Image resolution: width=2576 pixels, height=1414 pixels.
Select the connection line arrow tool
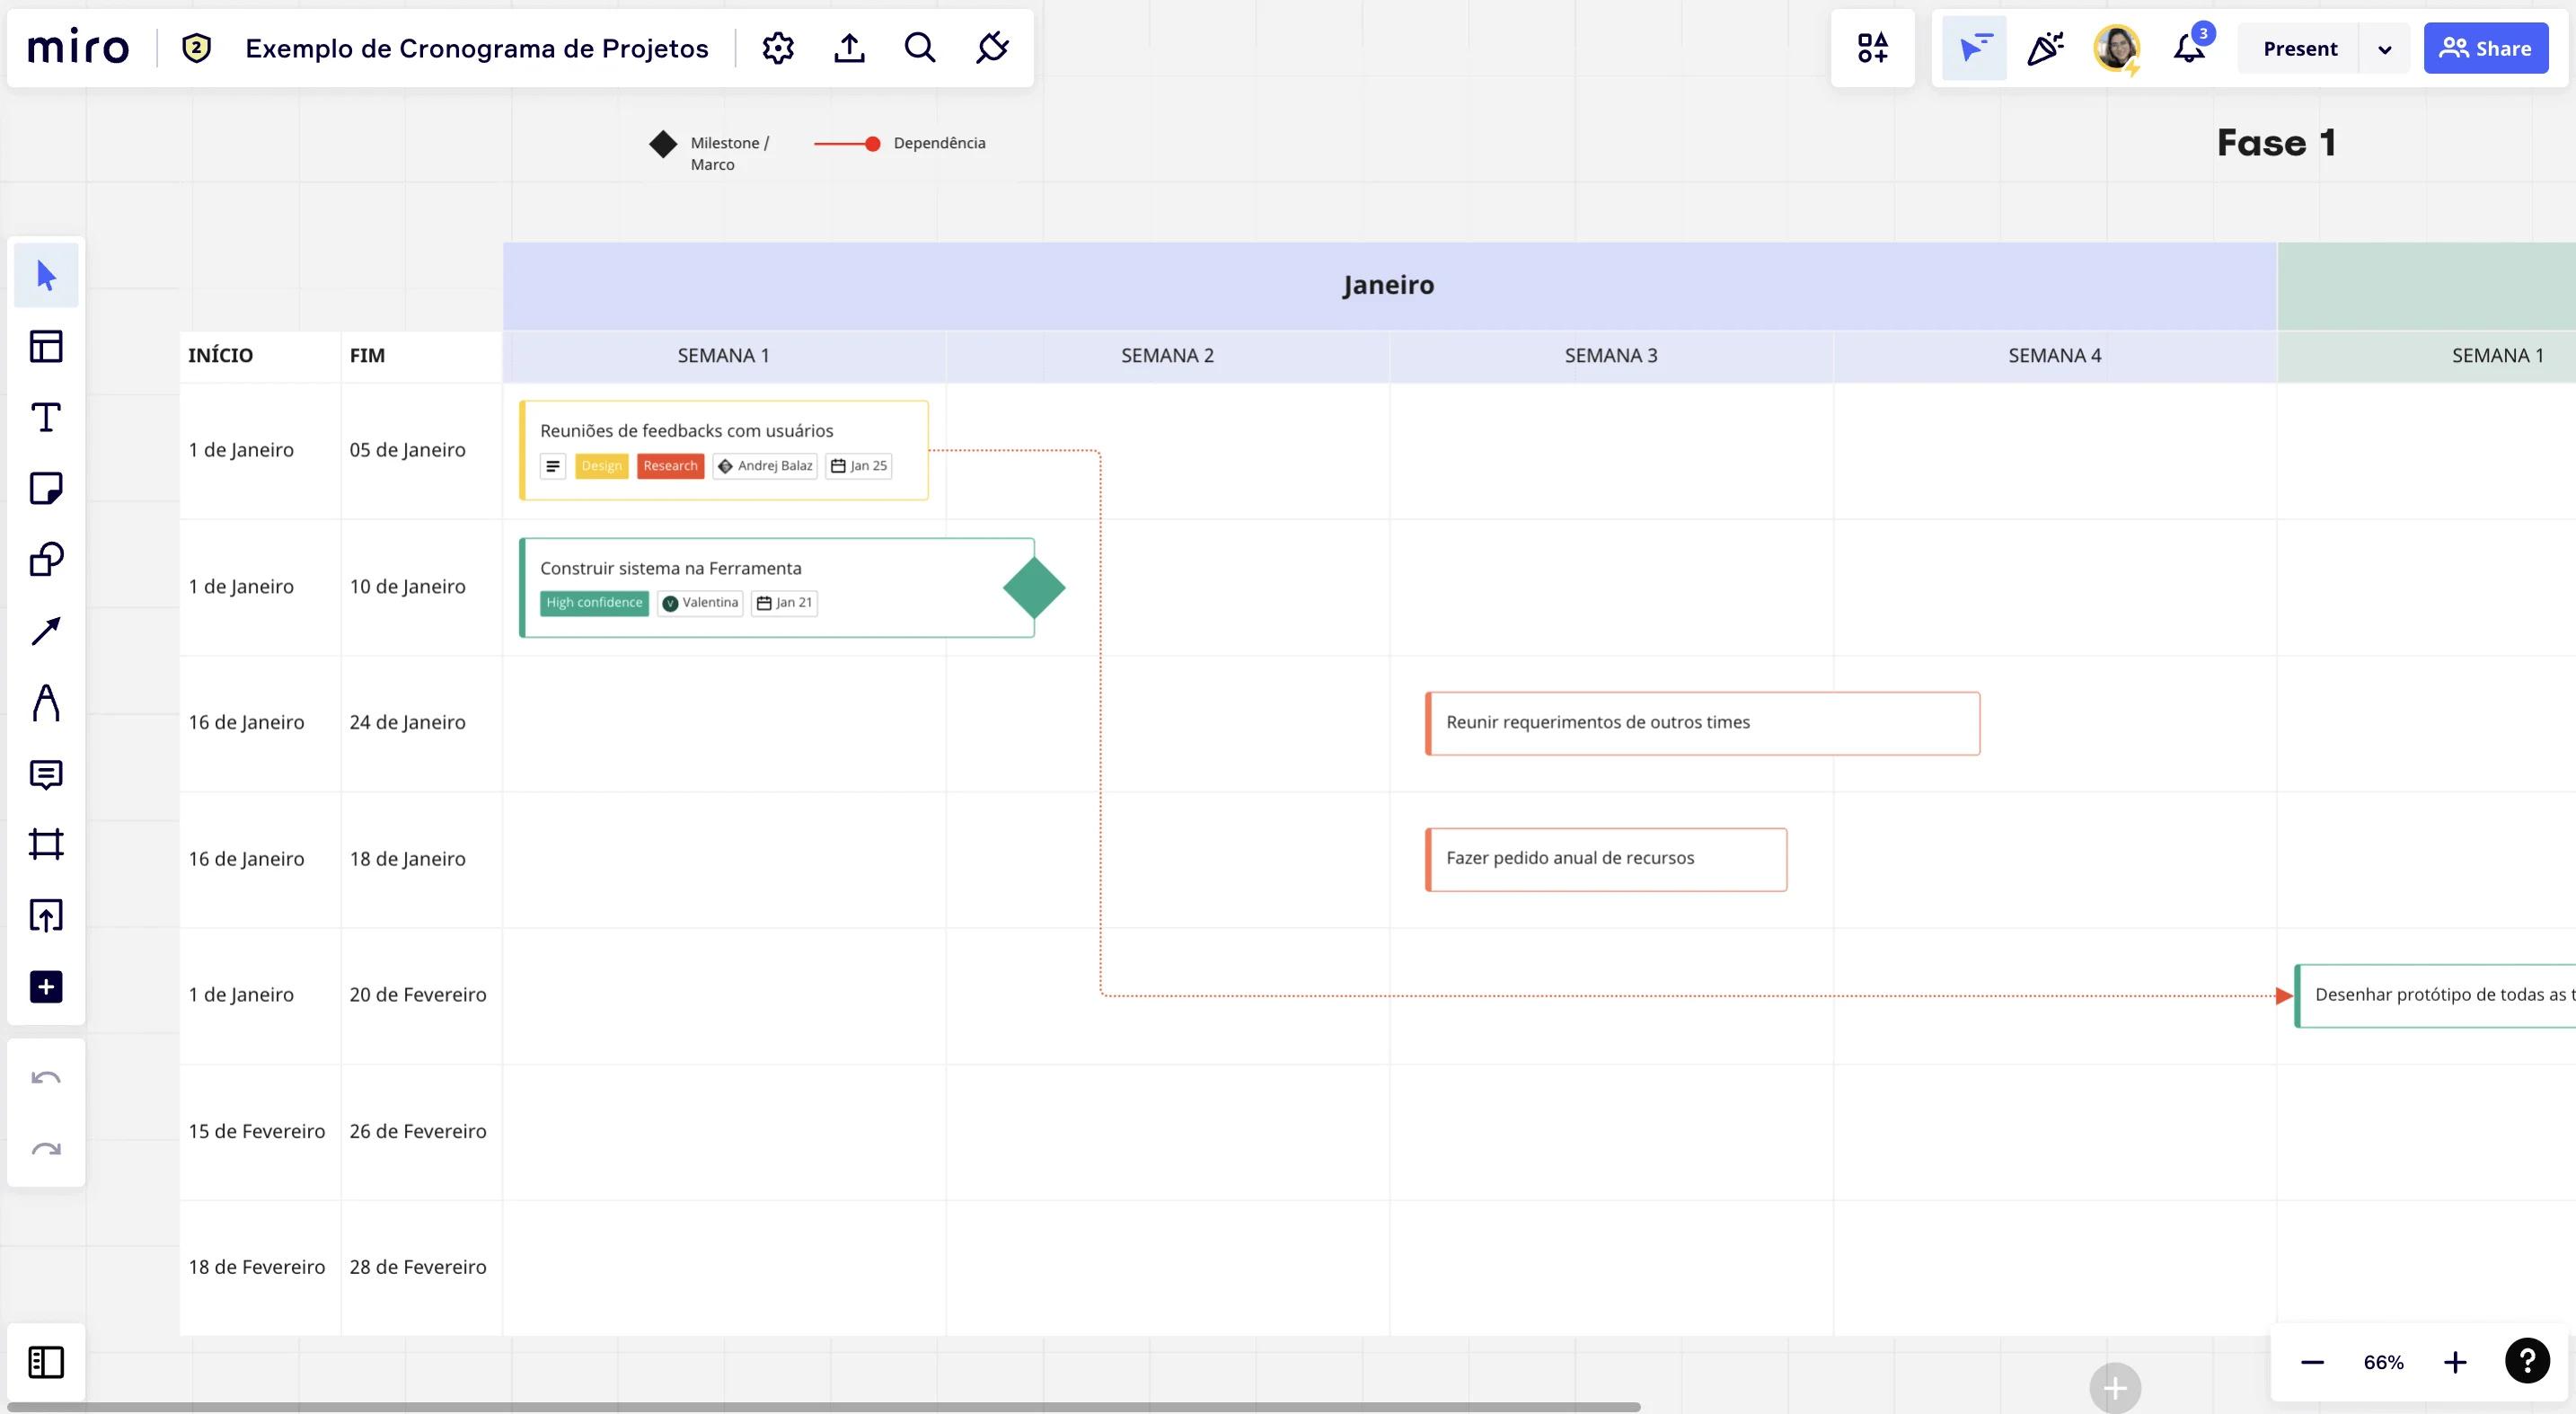pyautogui.click(x=46, y=631)
